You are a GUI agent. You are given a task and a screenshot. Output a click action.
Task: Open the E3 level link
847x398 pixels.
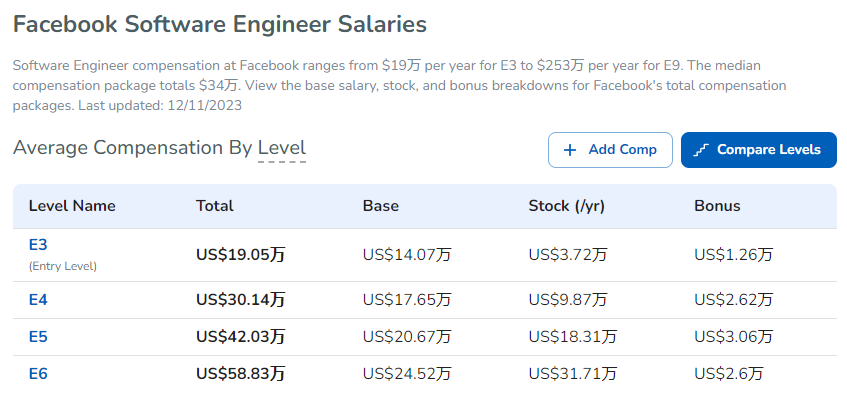[38, 245]
